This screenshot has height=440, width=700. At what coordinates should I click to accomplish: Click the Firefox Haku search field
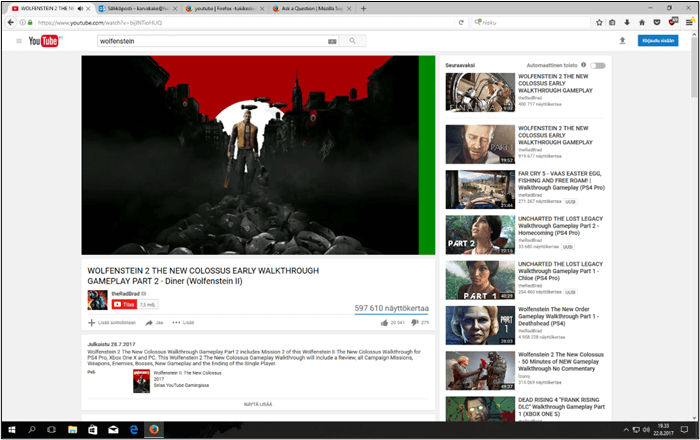coord(531,22)
